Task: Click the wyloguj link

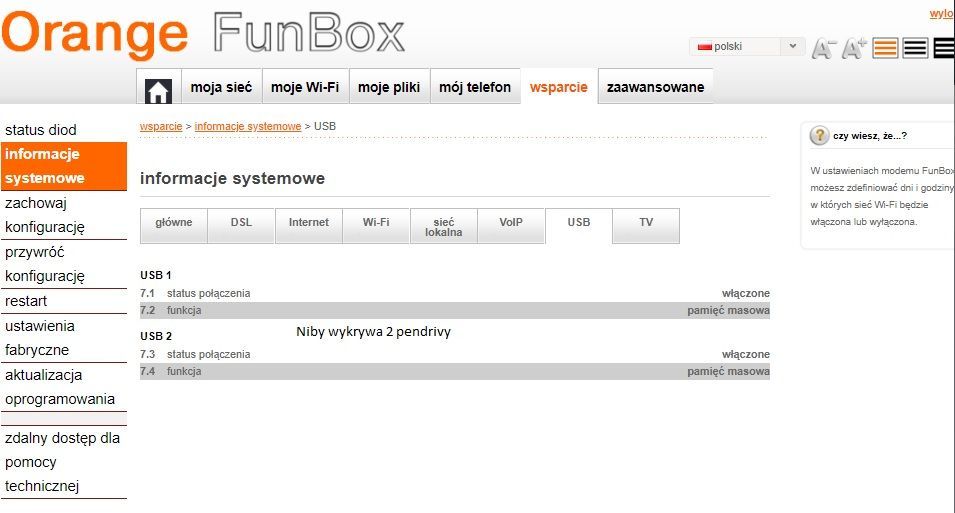Action: 942,13
